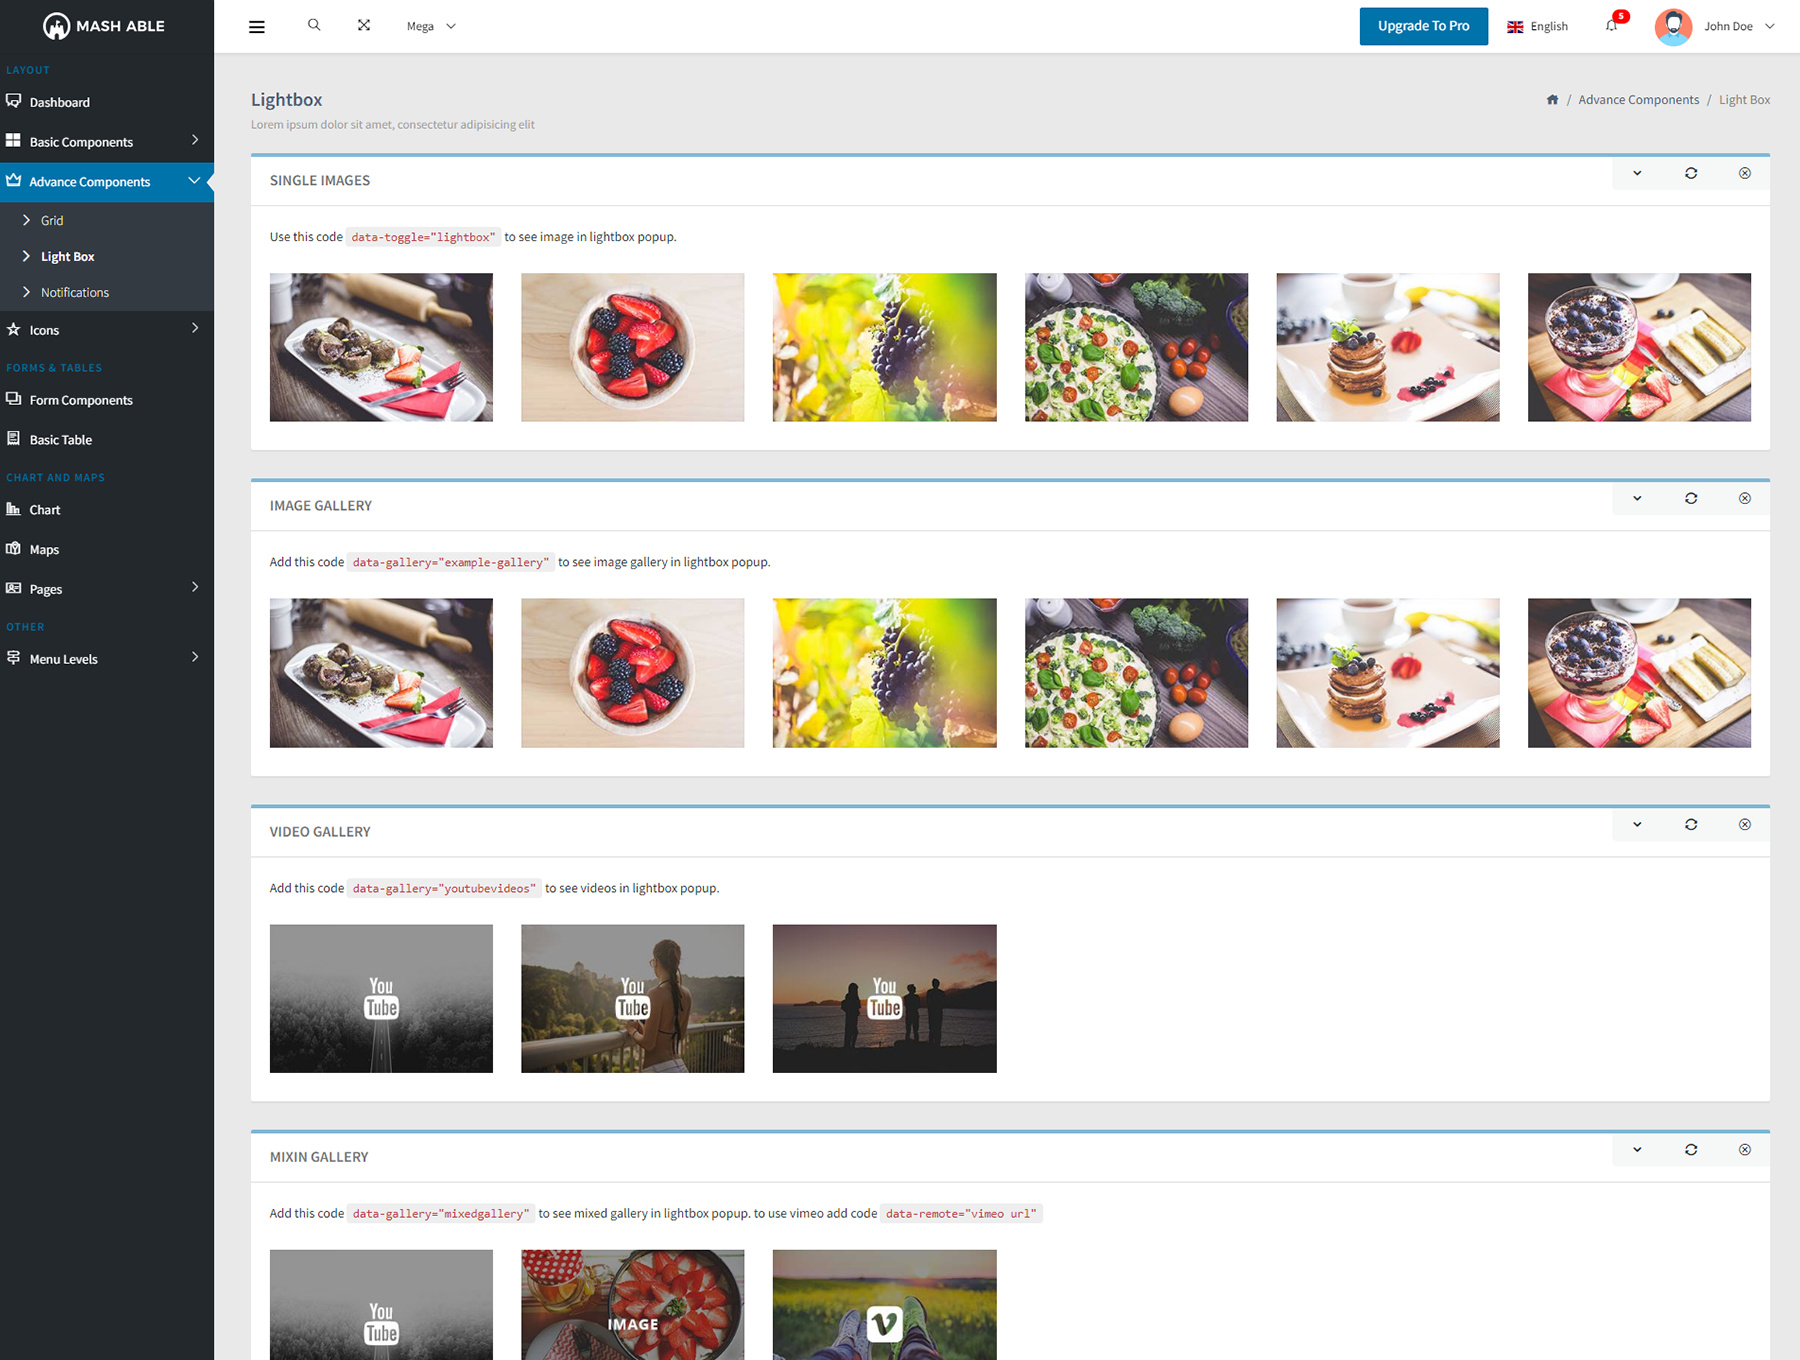Viewport: 1800px width, 1360px height.
Task: Click the hamburger menu toggle icon
Action: point(257,27)
